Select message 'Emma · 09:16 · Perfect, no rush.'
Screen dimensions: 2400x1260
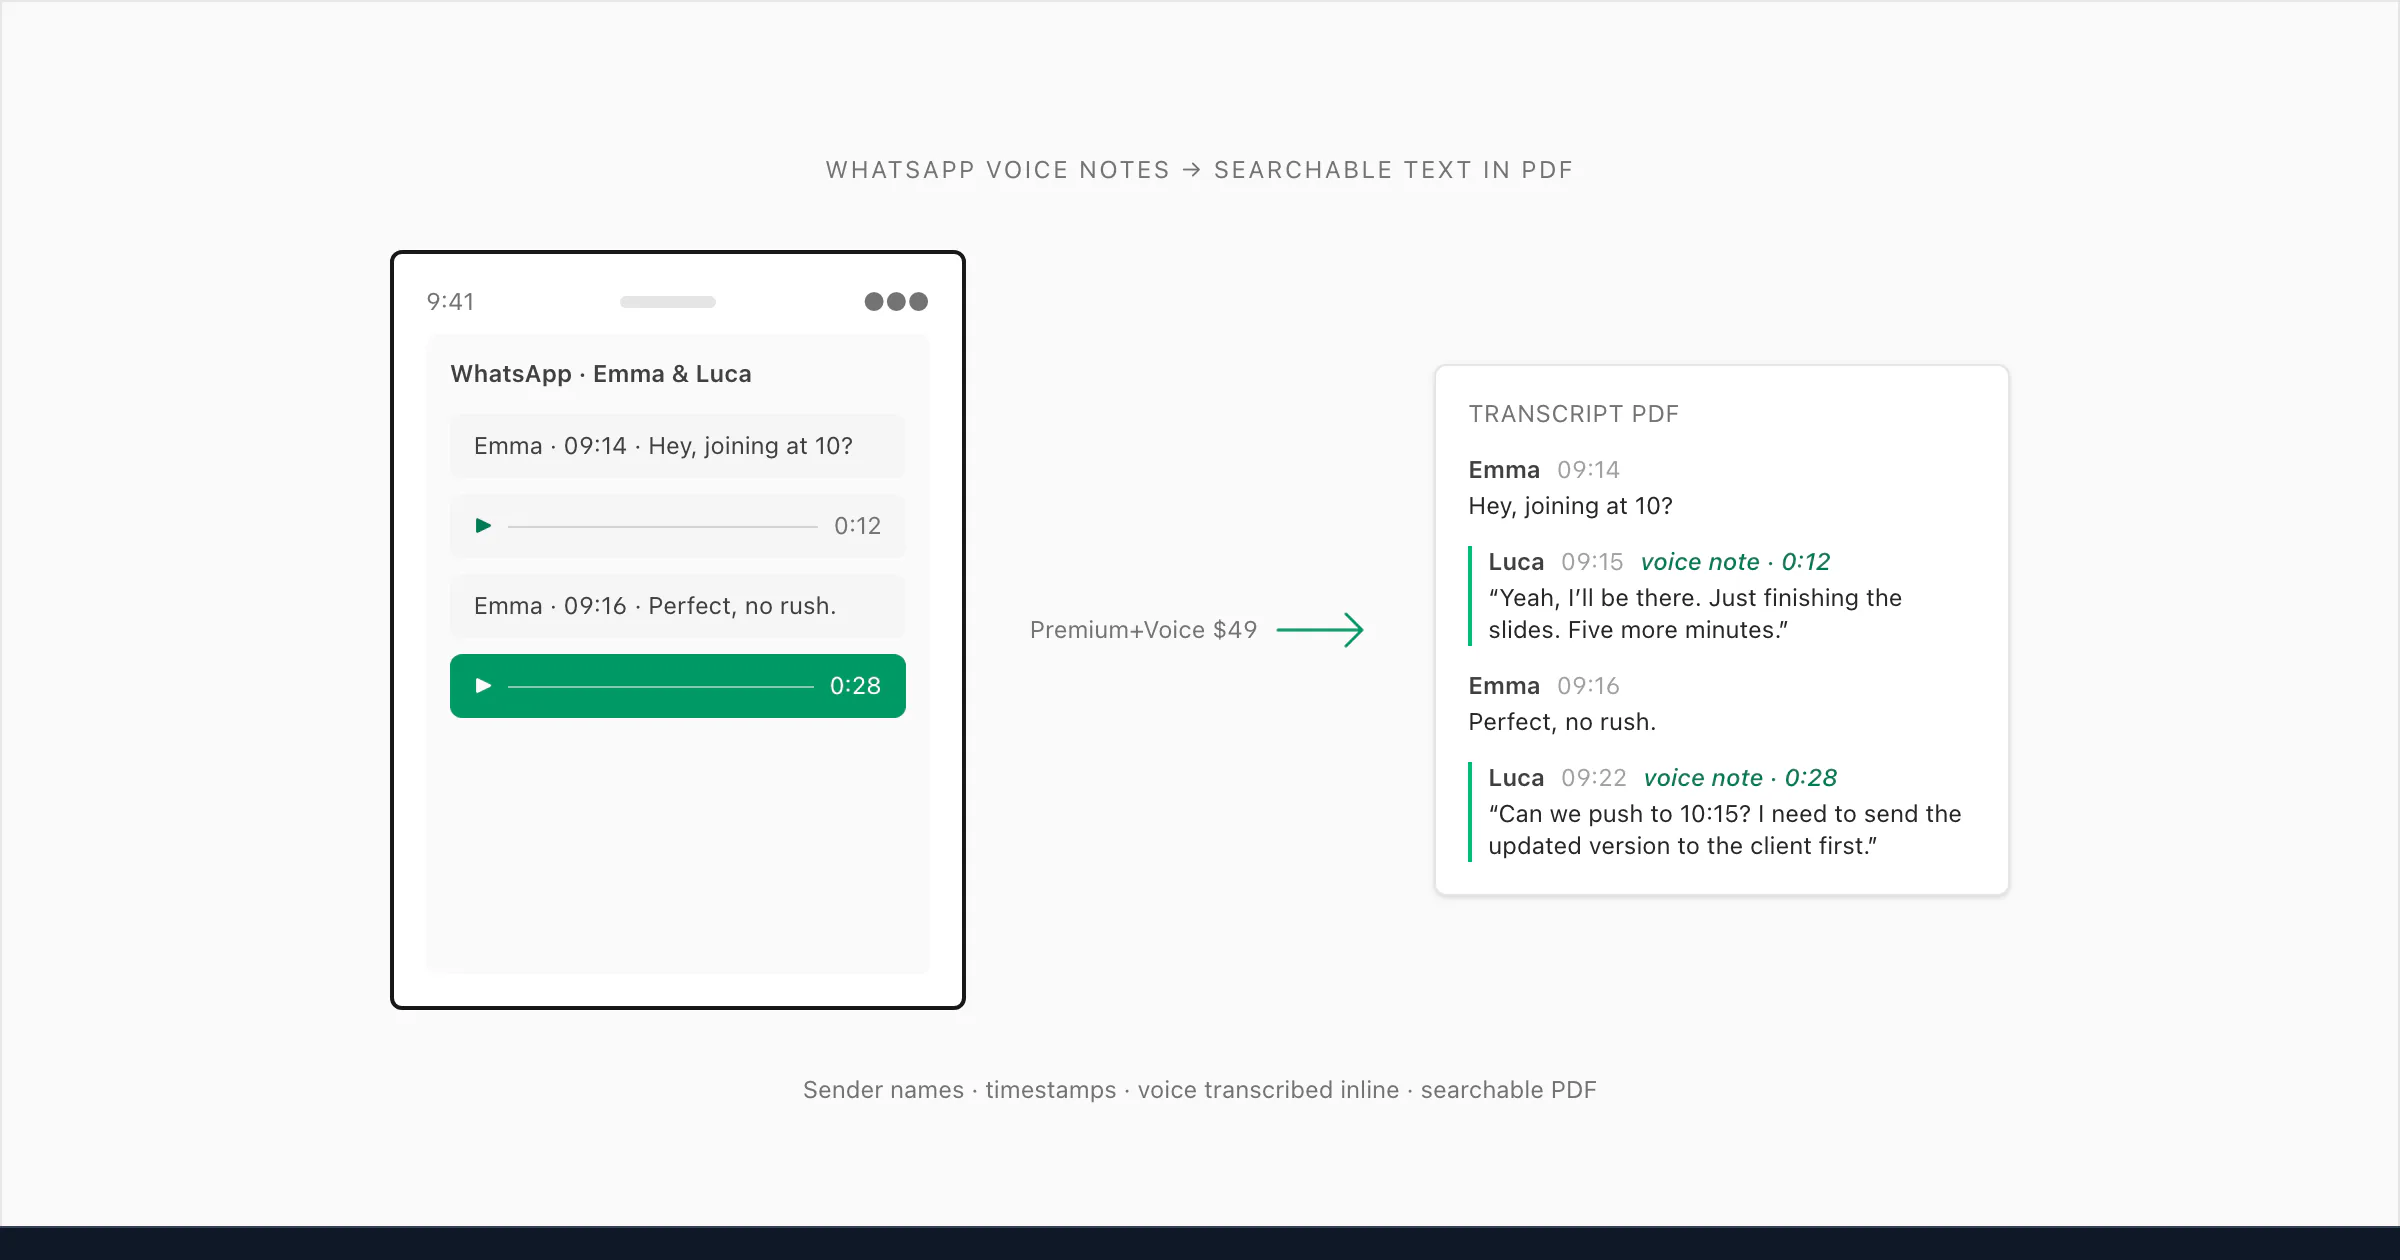(x=678, y=606)
